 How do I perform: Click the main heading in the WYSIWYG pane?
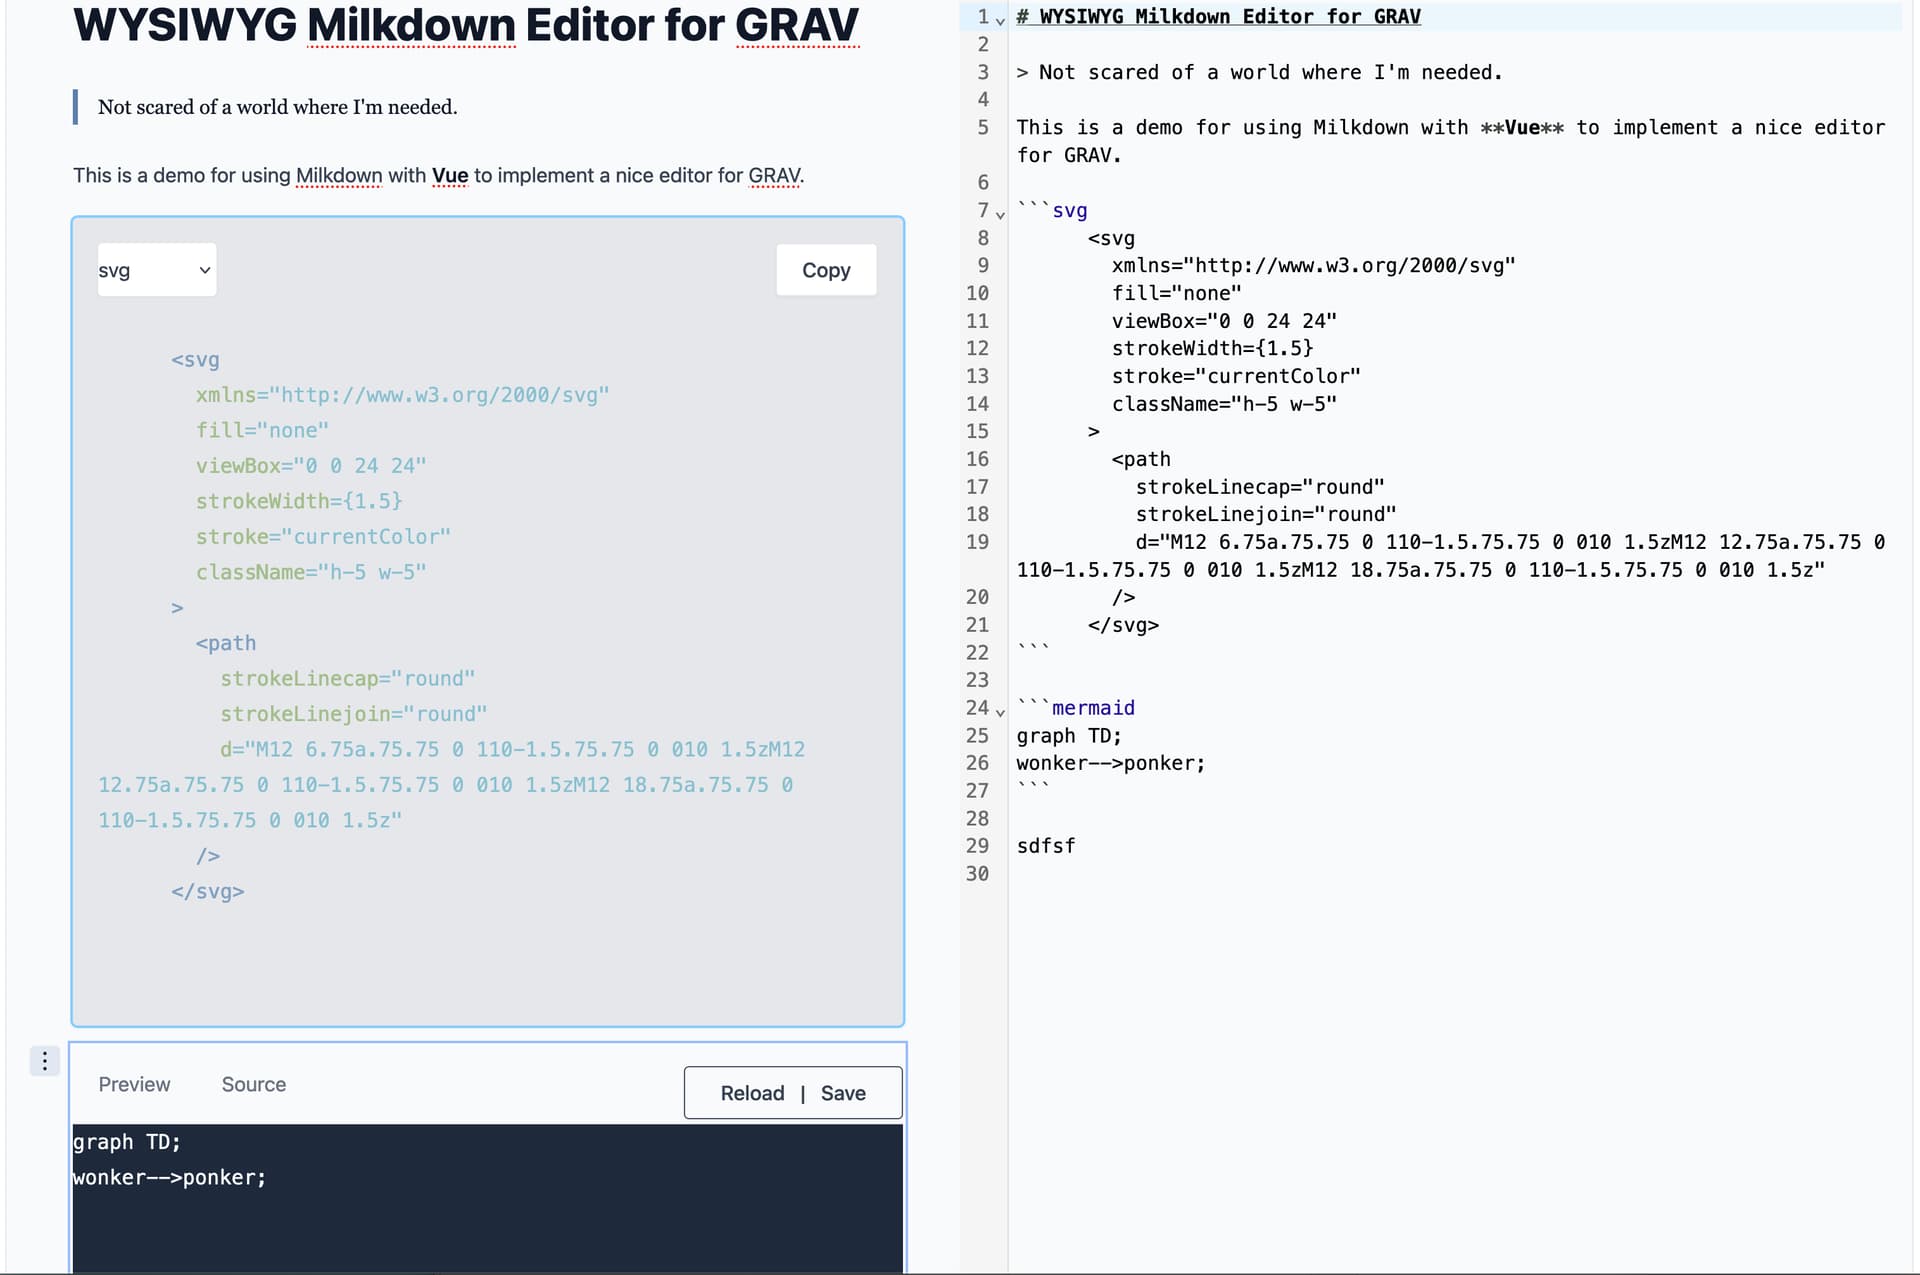466,26
